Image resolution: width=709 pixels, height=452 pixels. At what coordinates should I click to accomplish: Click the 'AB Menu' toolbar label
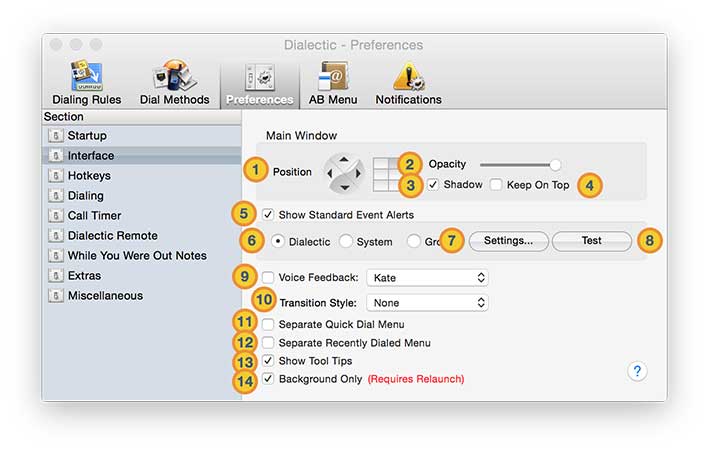333,99
